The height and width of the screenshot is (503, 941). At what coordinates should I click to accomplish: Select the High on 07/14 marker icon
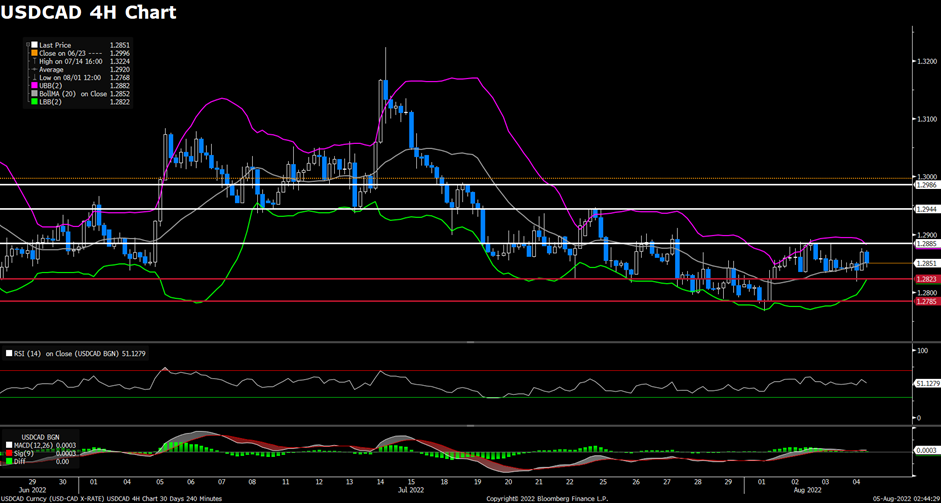(x=33, y=61)
